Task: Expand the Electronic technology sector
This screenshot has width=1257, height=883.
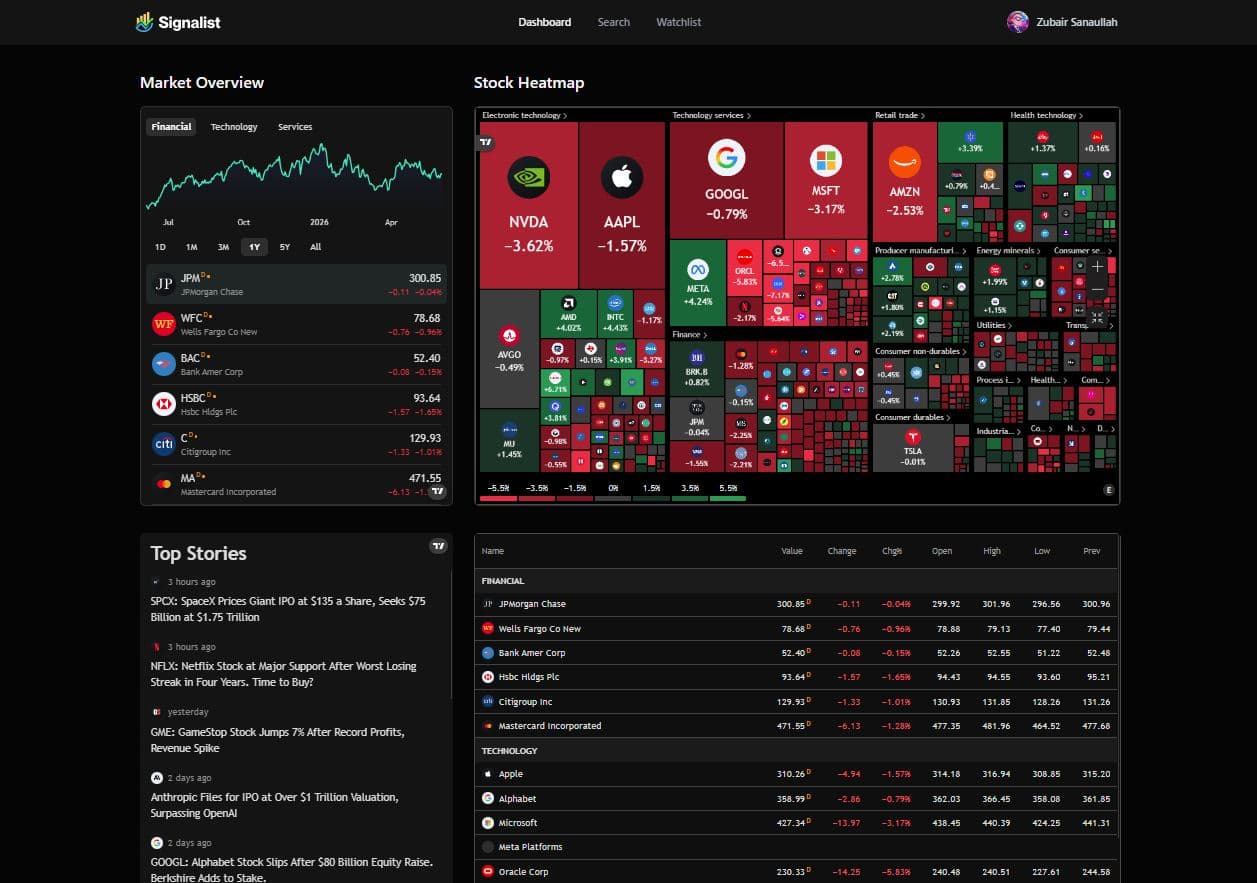Action: [x=524, y=115]
